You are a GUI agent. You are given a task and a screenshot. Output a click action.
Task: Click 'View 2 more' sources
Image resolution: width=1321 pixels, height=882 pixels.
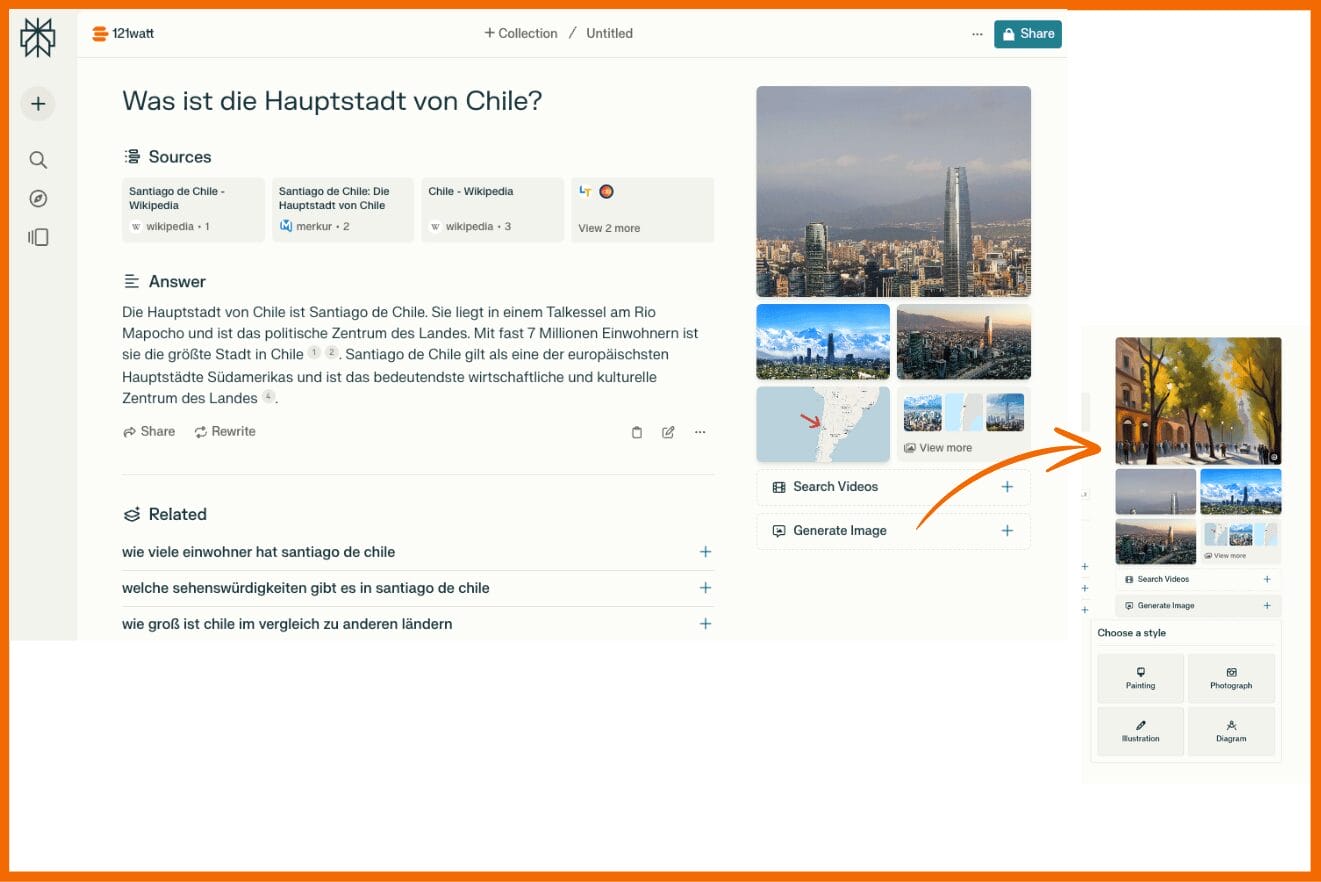(x=609, y=228)
